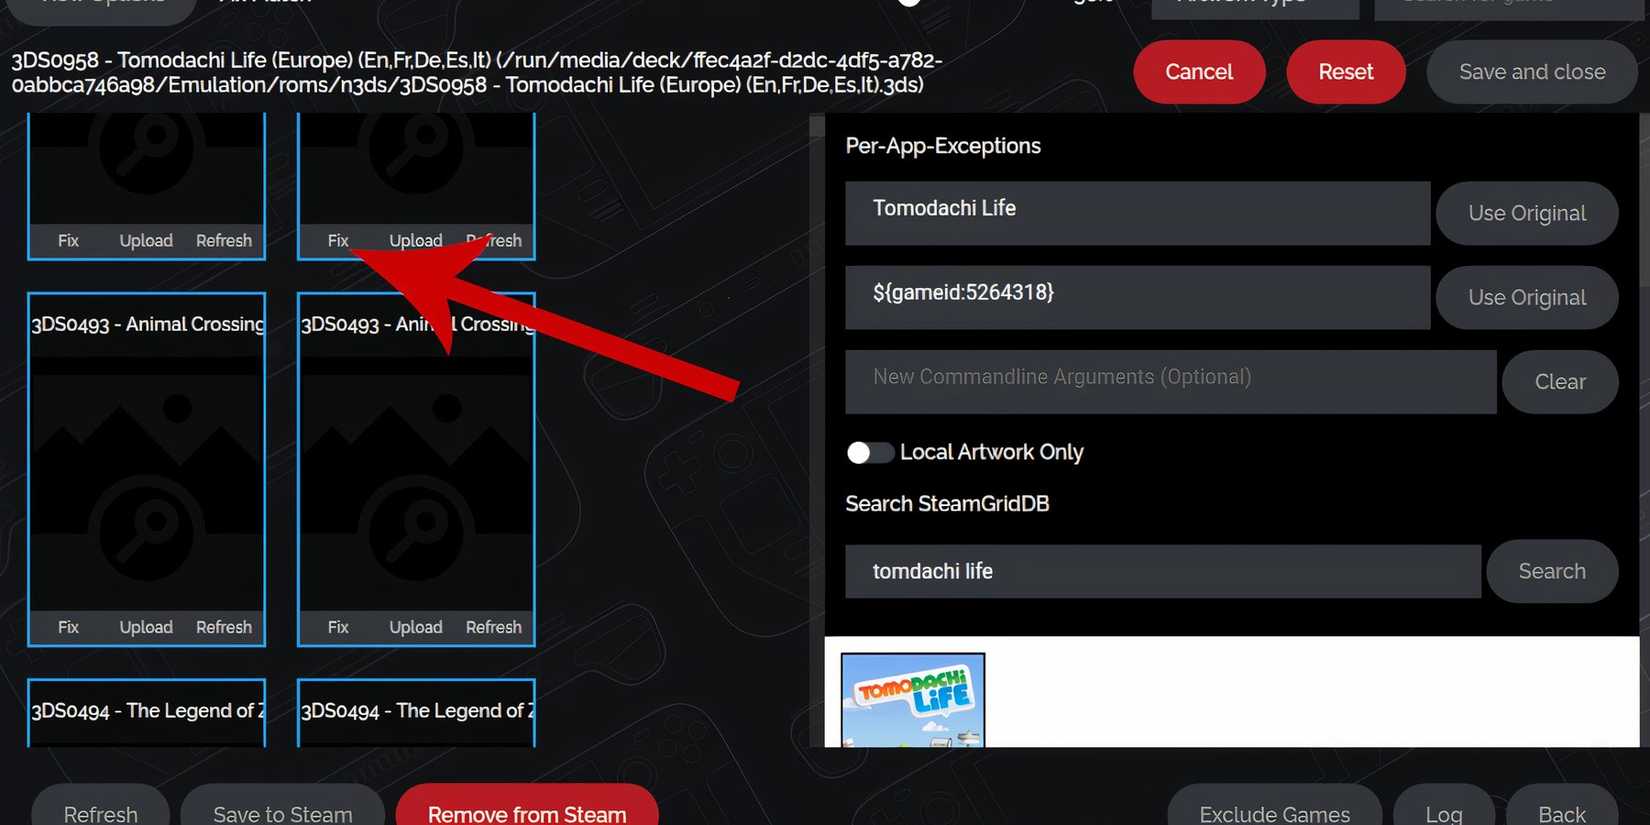Click the gameid field

1138,298
